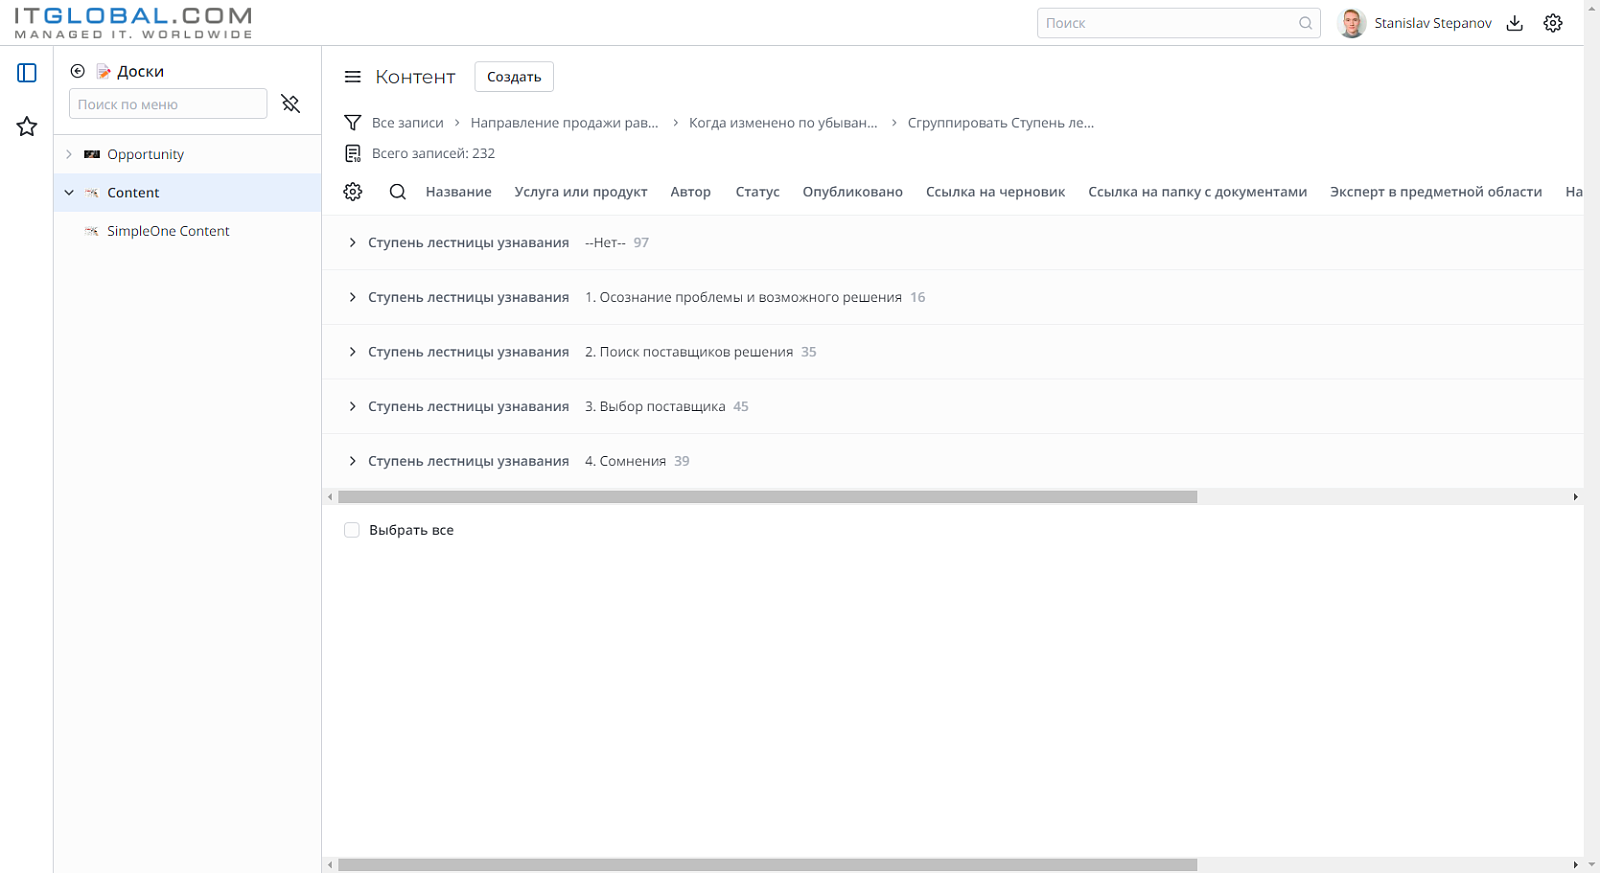
Task: Sort by Название column header
Action: [x=458, y=192]
